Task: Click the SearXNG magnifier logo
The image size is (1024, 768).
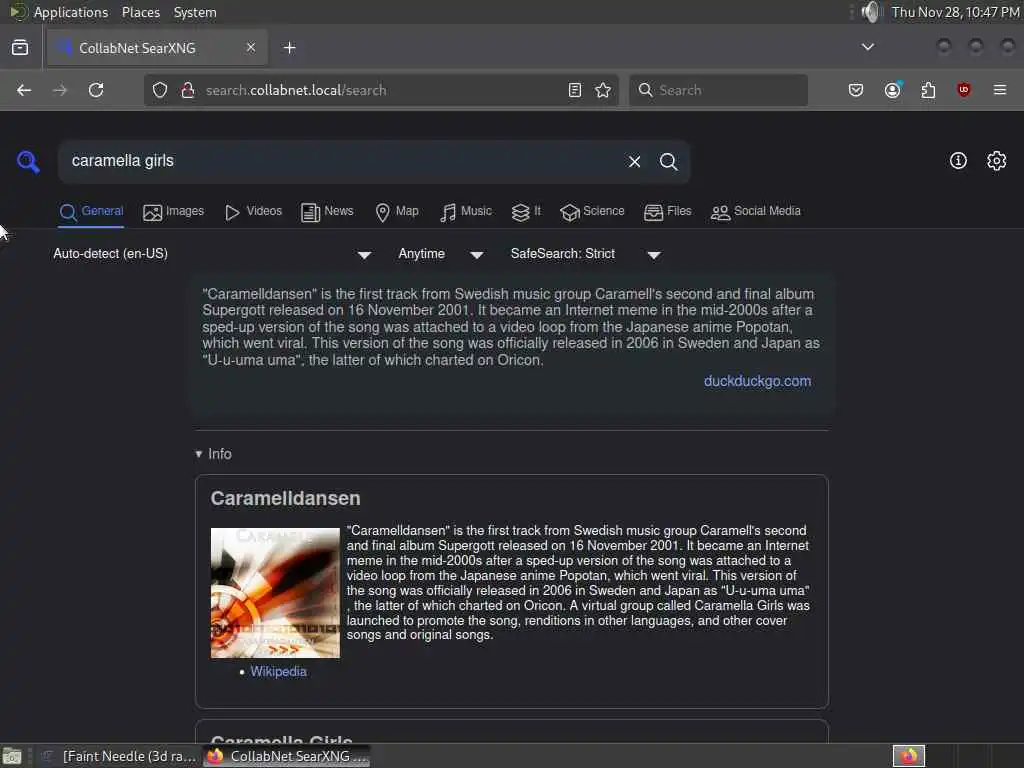Action: pyautogui.click(x=28, y=161)
